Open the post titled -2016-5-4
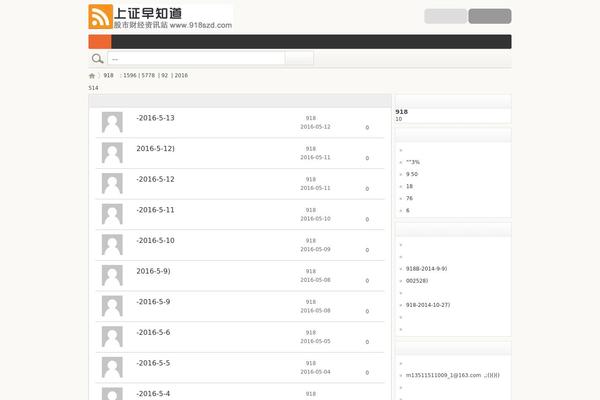This screenshot has height=400, width=600. tap(153, 393)
